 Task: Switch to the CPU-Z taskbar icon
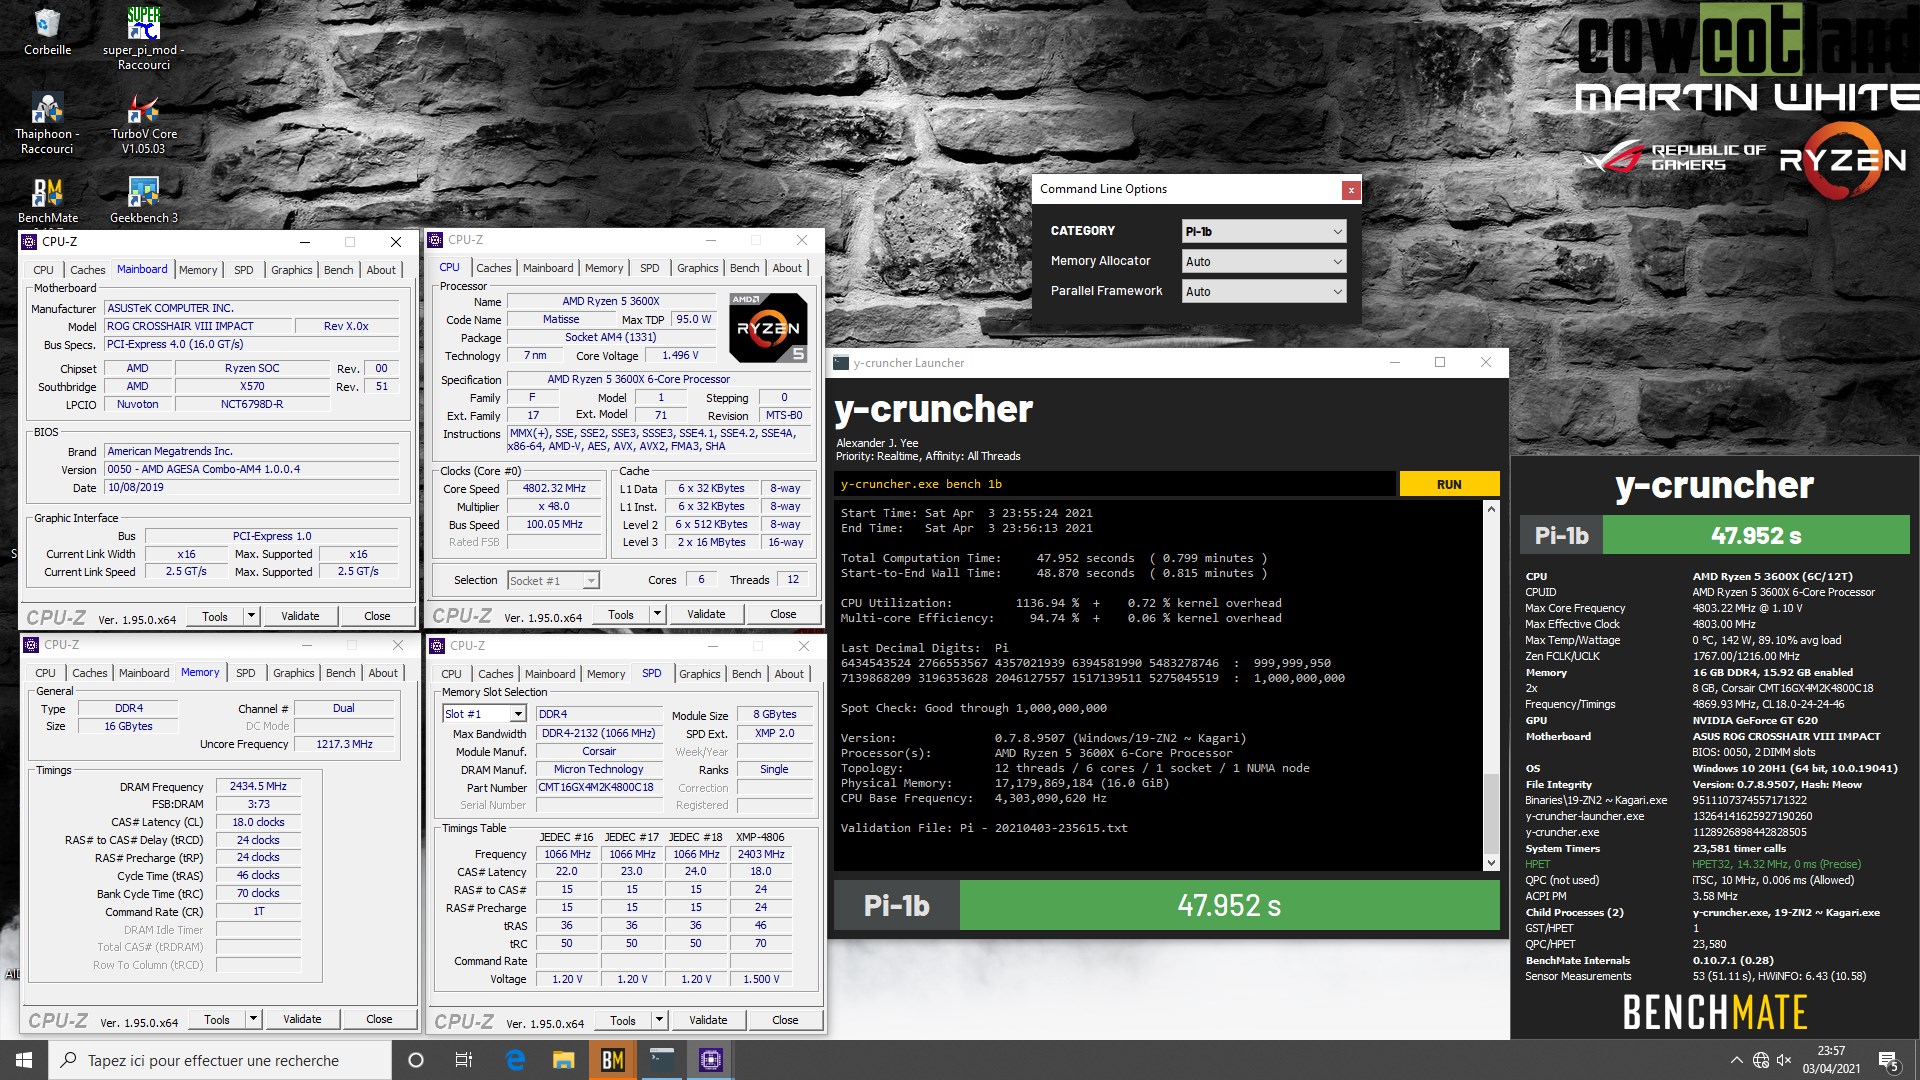tap(711, 1060)
